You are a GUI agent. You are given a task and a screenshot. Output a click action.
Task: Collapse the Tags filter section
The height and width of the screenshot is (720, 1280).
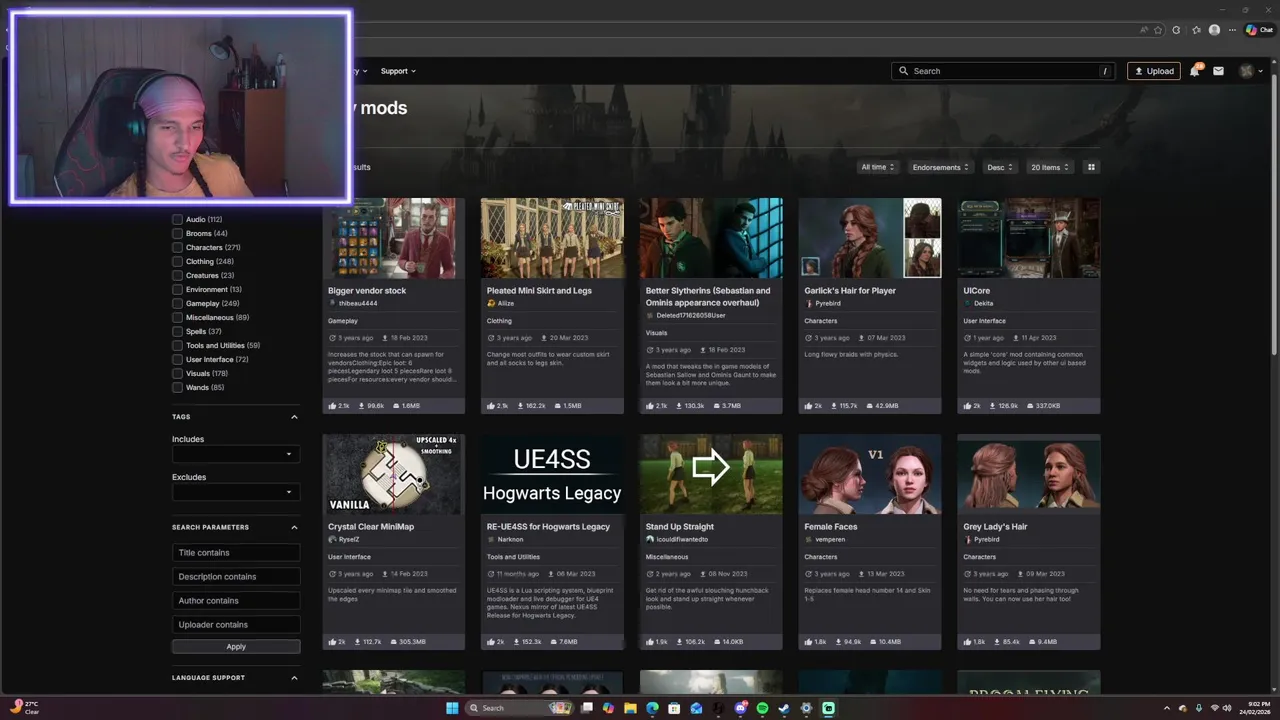[x=294, y=417]
